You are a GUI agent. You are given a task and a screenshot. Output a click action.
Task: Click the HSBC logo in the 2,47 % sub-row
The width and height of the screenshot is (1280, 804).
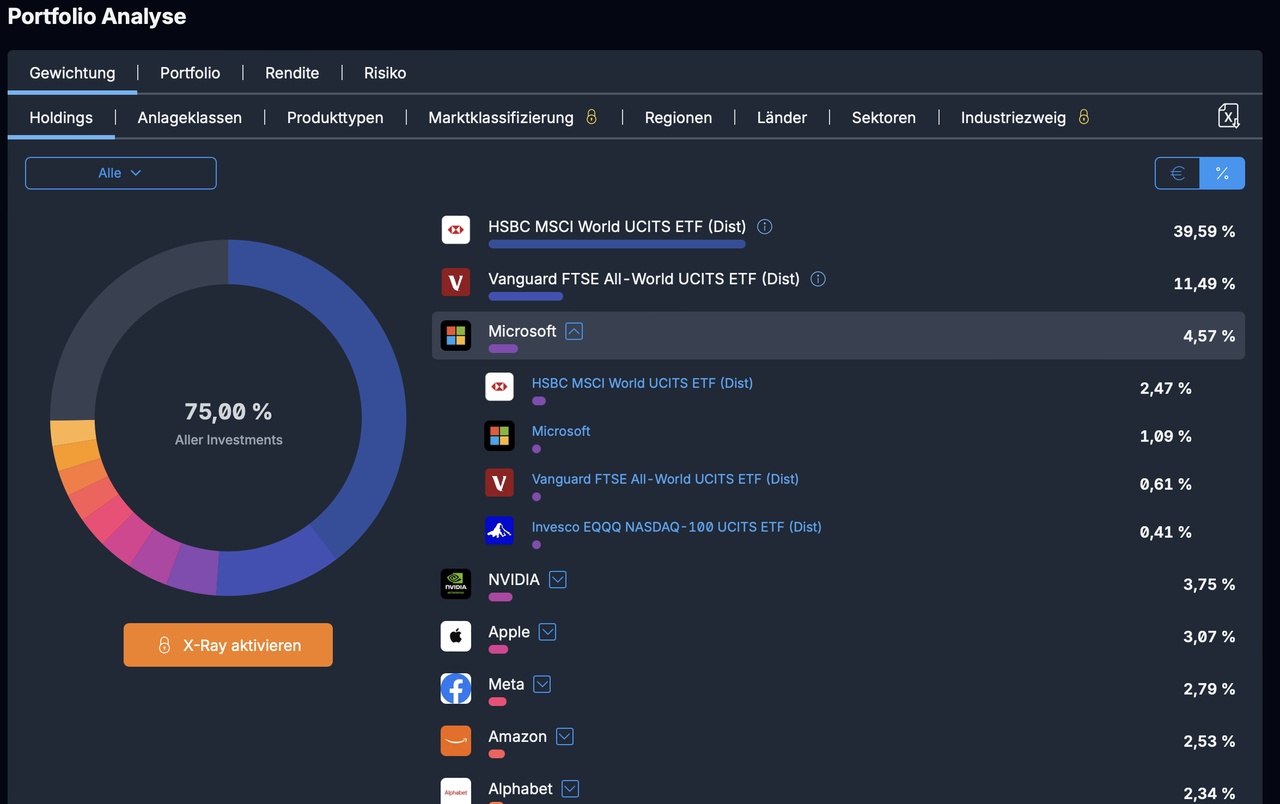point(499,387)
